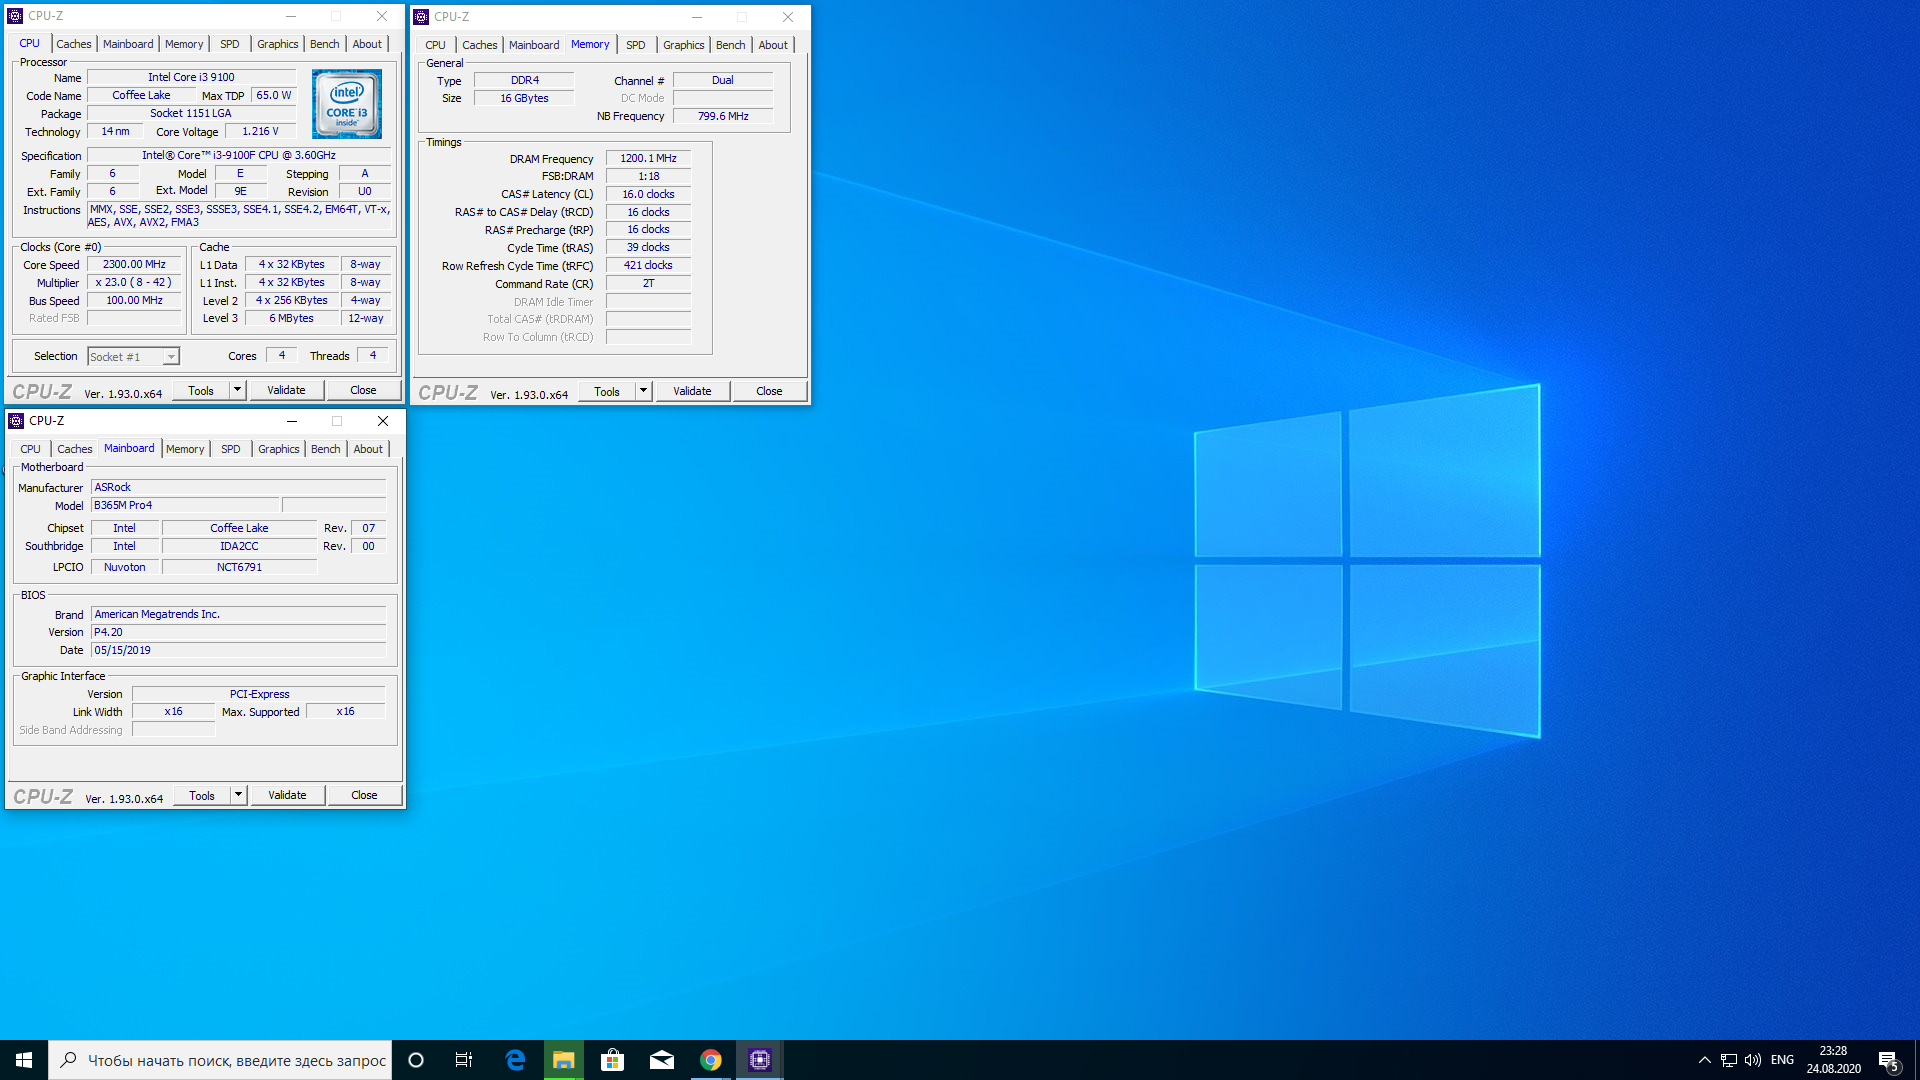This screenshot has width=1920, height=1080.
Task: Click CPU-Z title icon in CPU window
Action: point(15,16)
